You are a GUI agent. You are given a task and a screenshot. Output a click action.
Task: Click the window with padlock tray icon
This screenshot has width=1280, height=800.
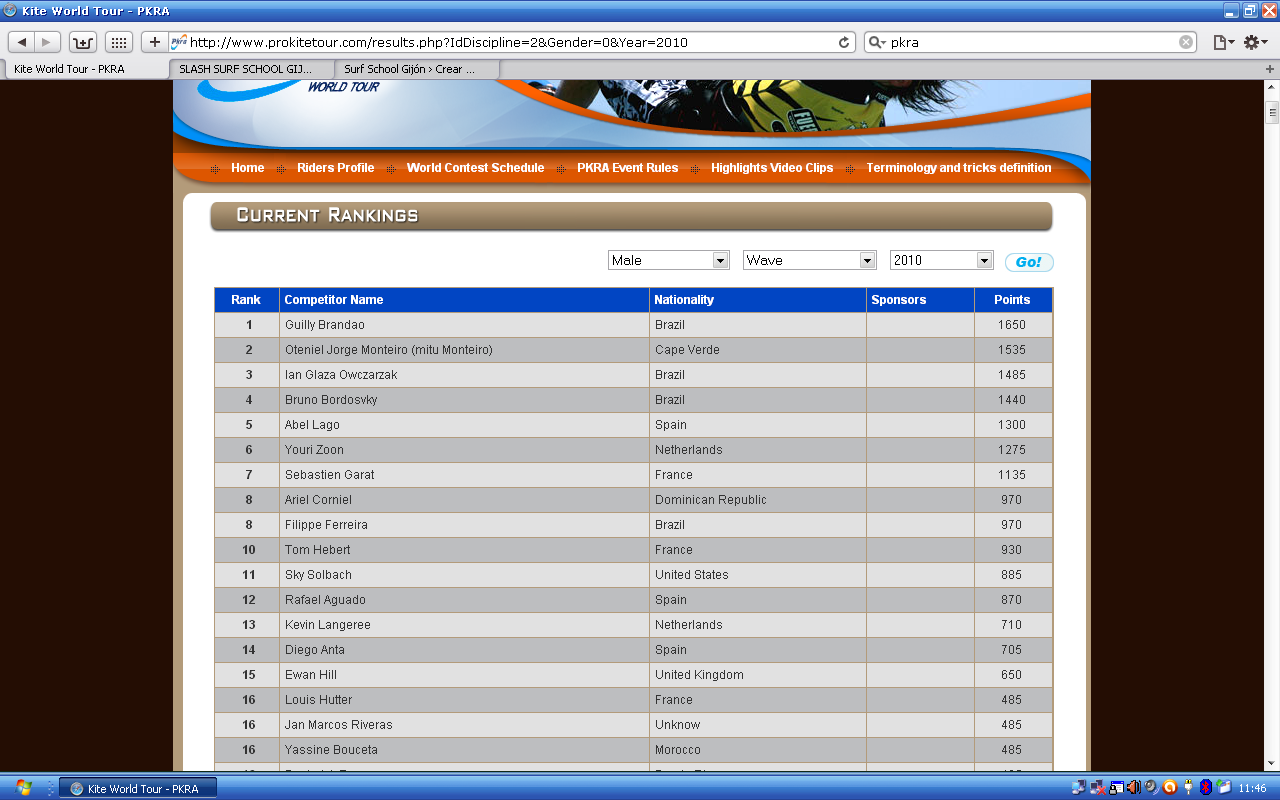[x=1116, y=788]
